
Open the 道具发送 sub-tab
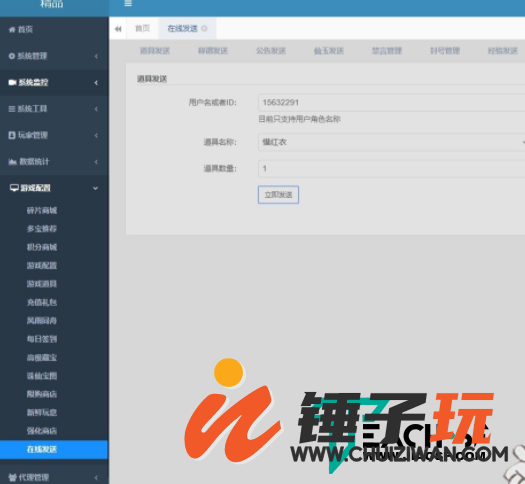pyautogui.click(x=155, y=51)
